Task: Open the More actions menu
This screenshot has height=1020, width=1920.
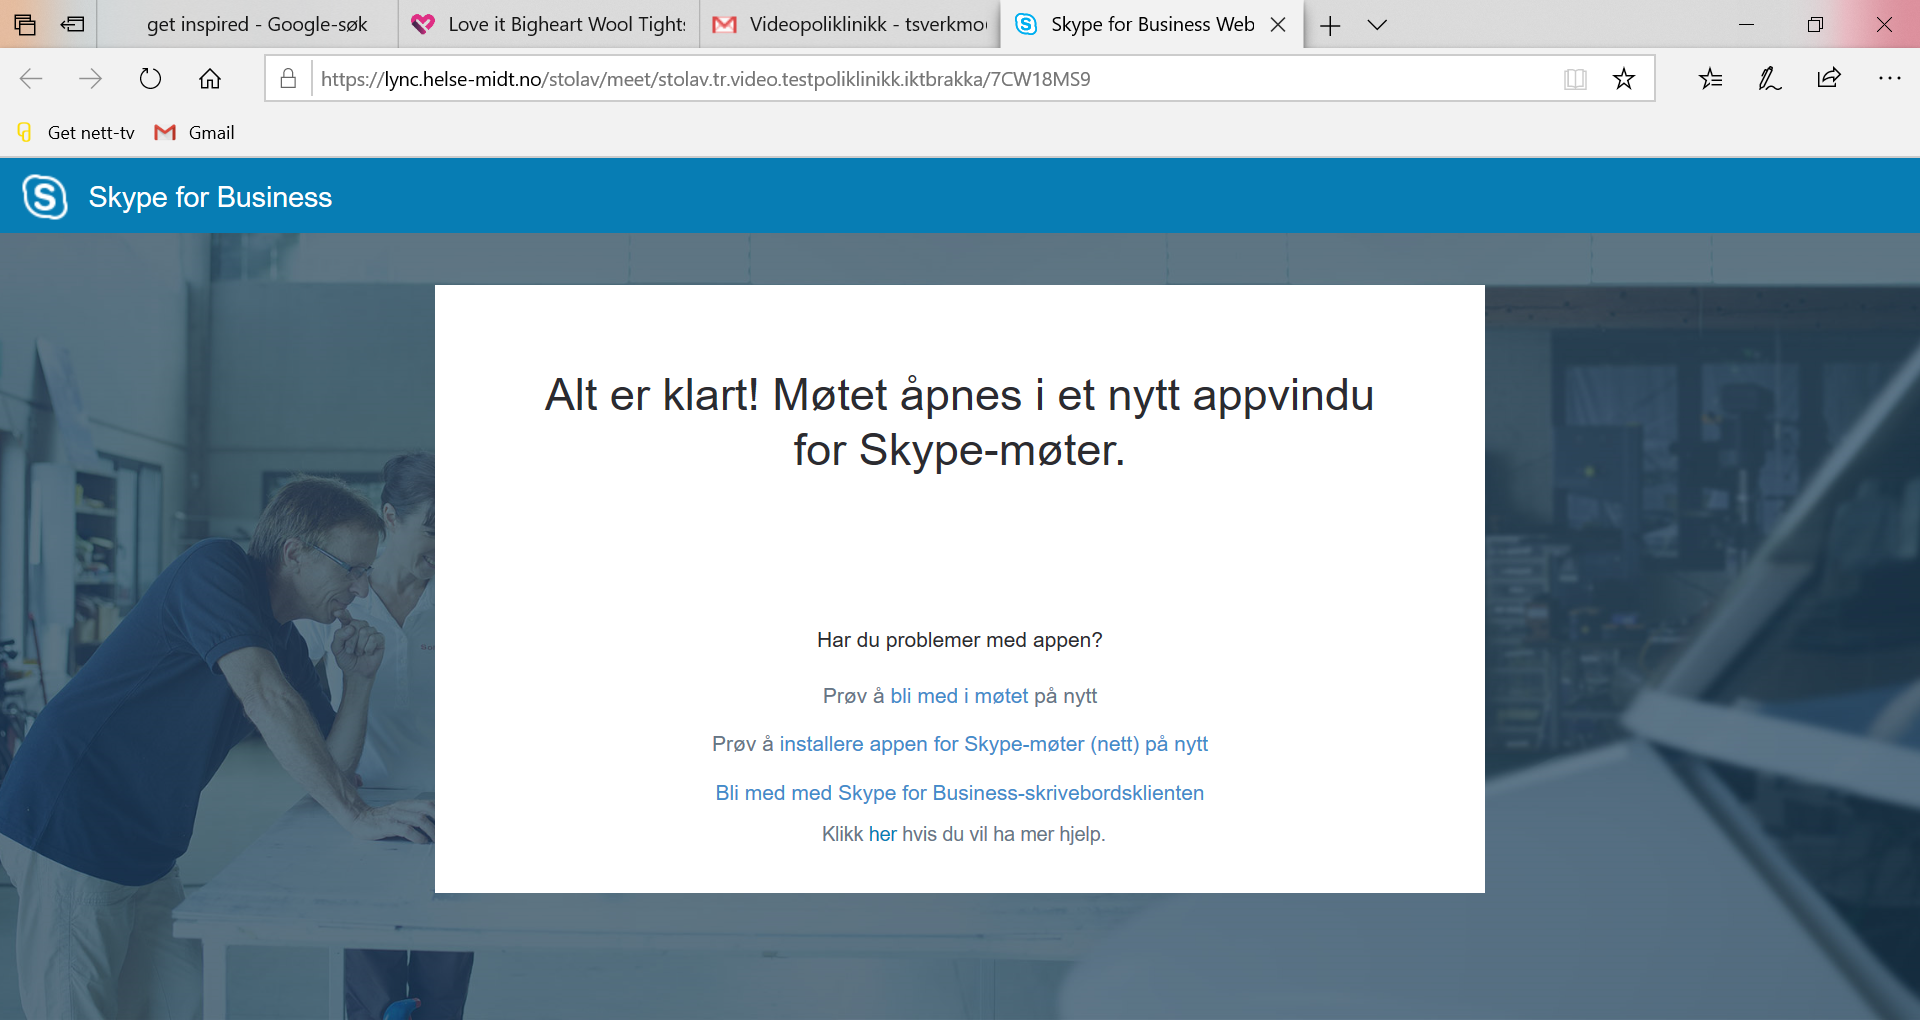Action: 1890,78
